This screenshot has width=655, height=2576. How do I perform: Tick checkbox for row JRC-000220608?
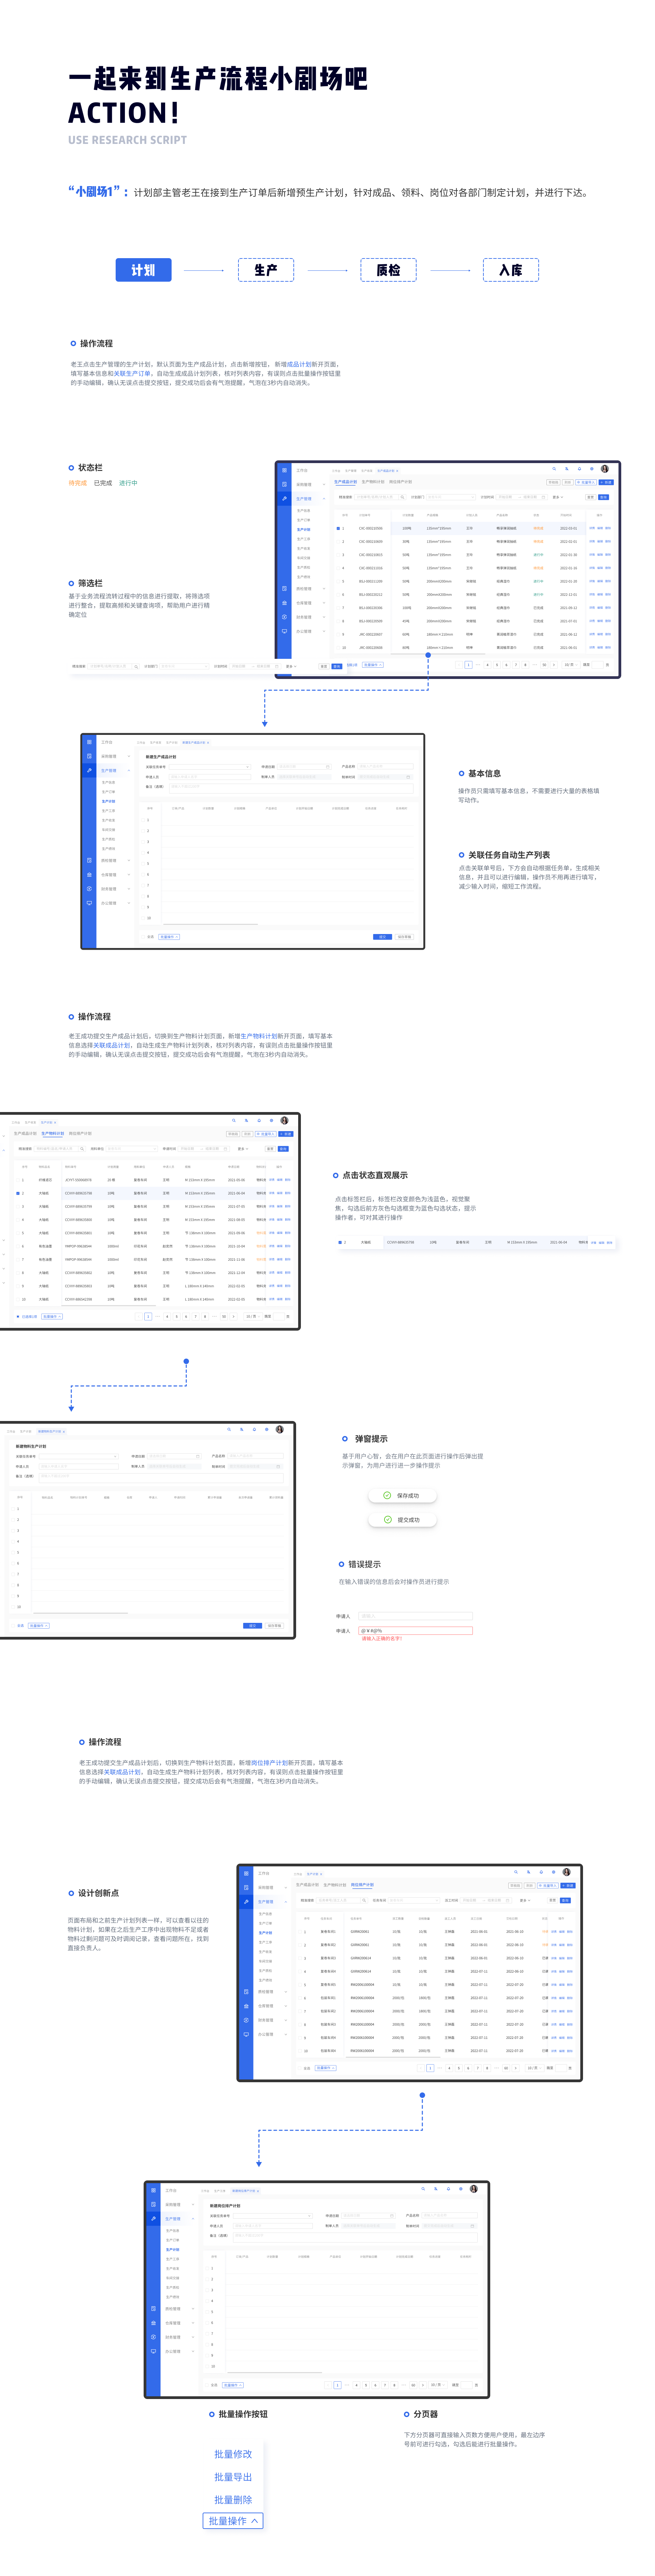(x=338, y=648)
